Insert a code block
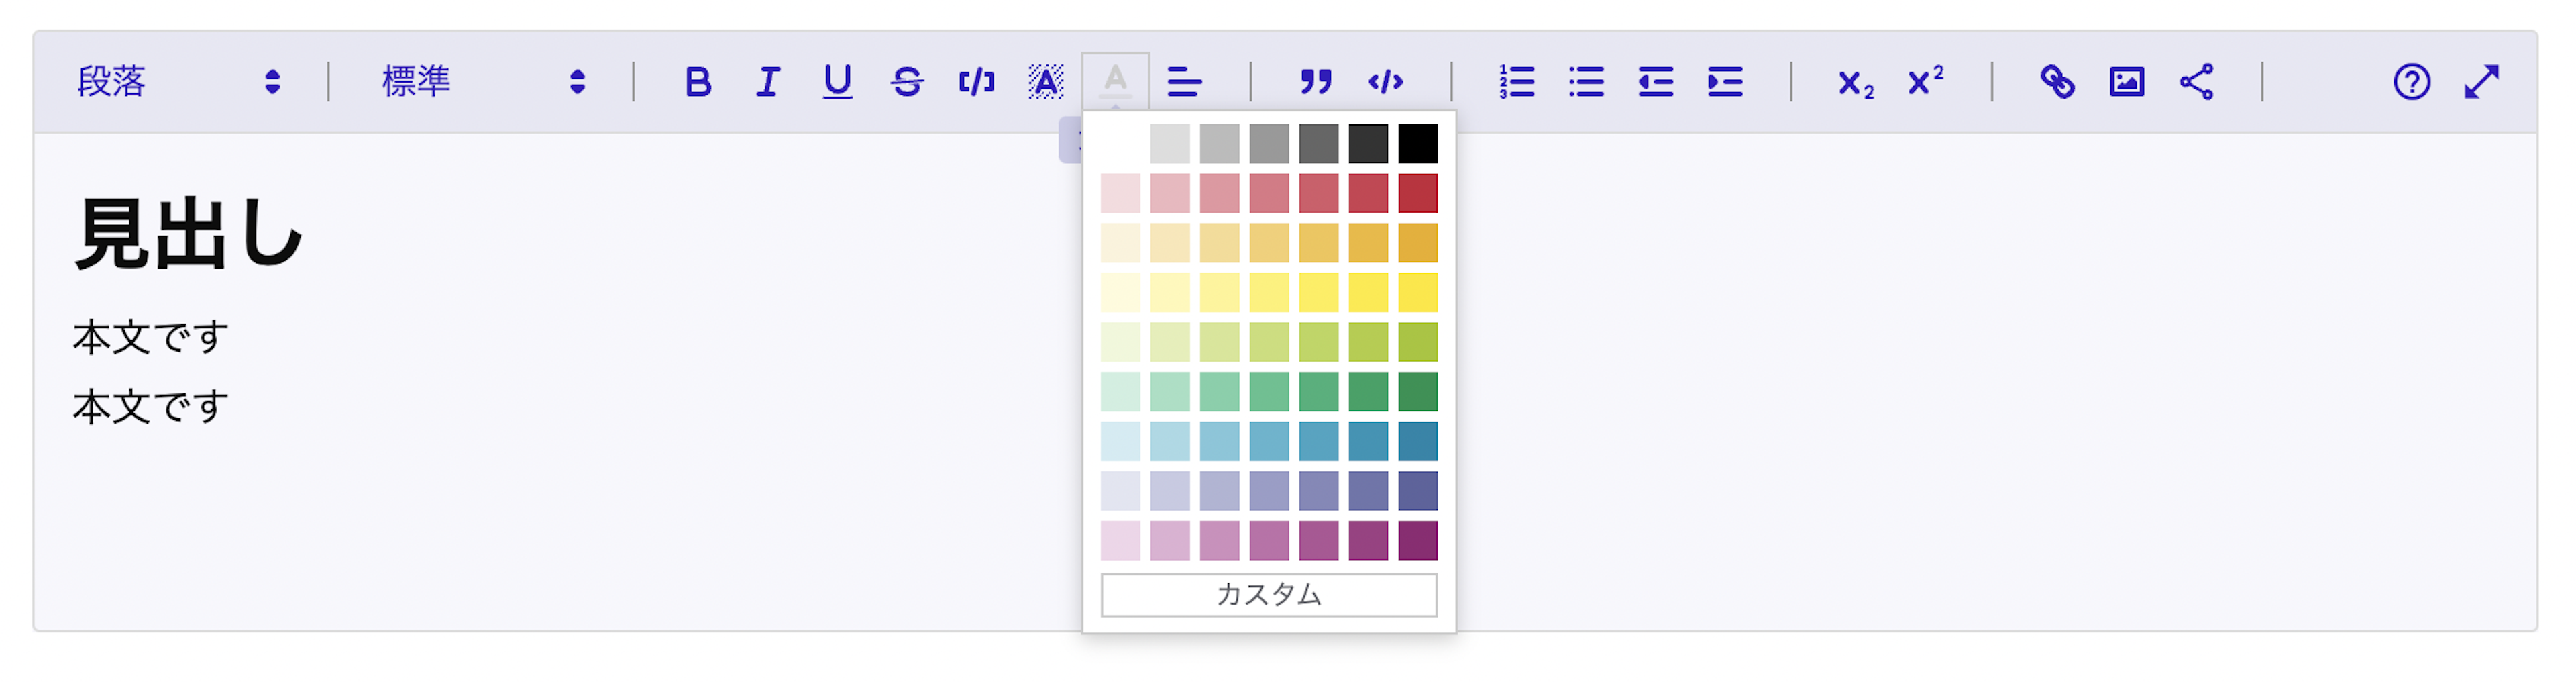 [1386, 81]
